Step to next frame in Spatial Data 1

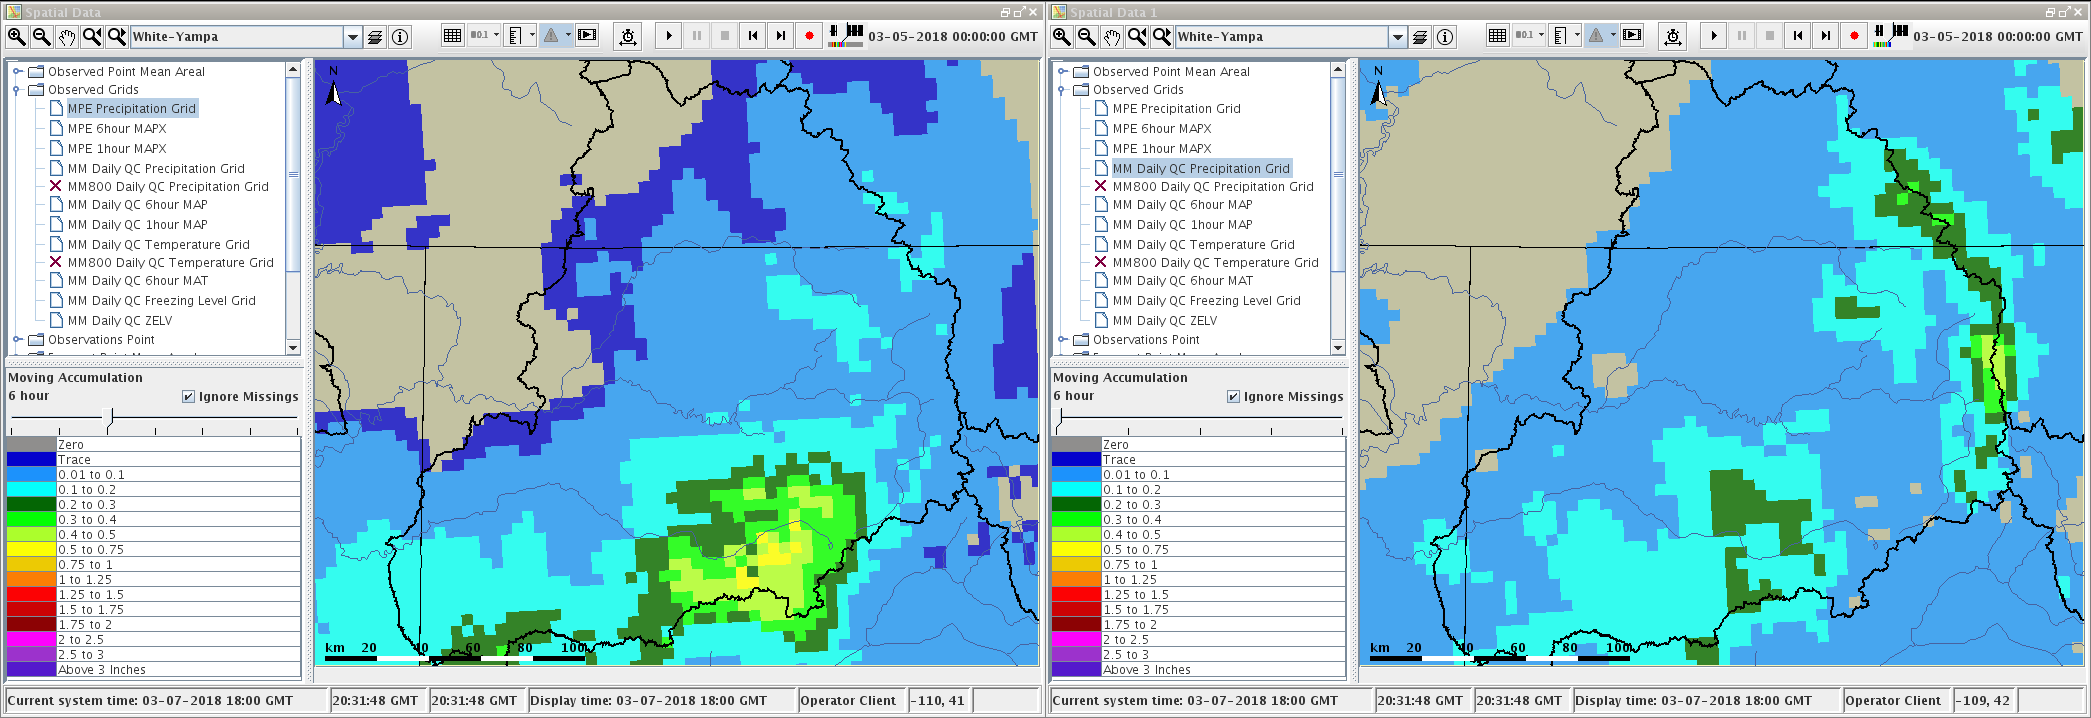(1826, 36)
